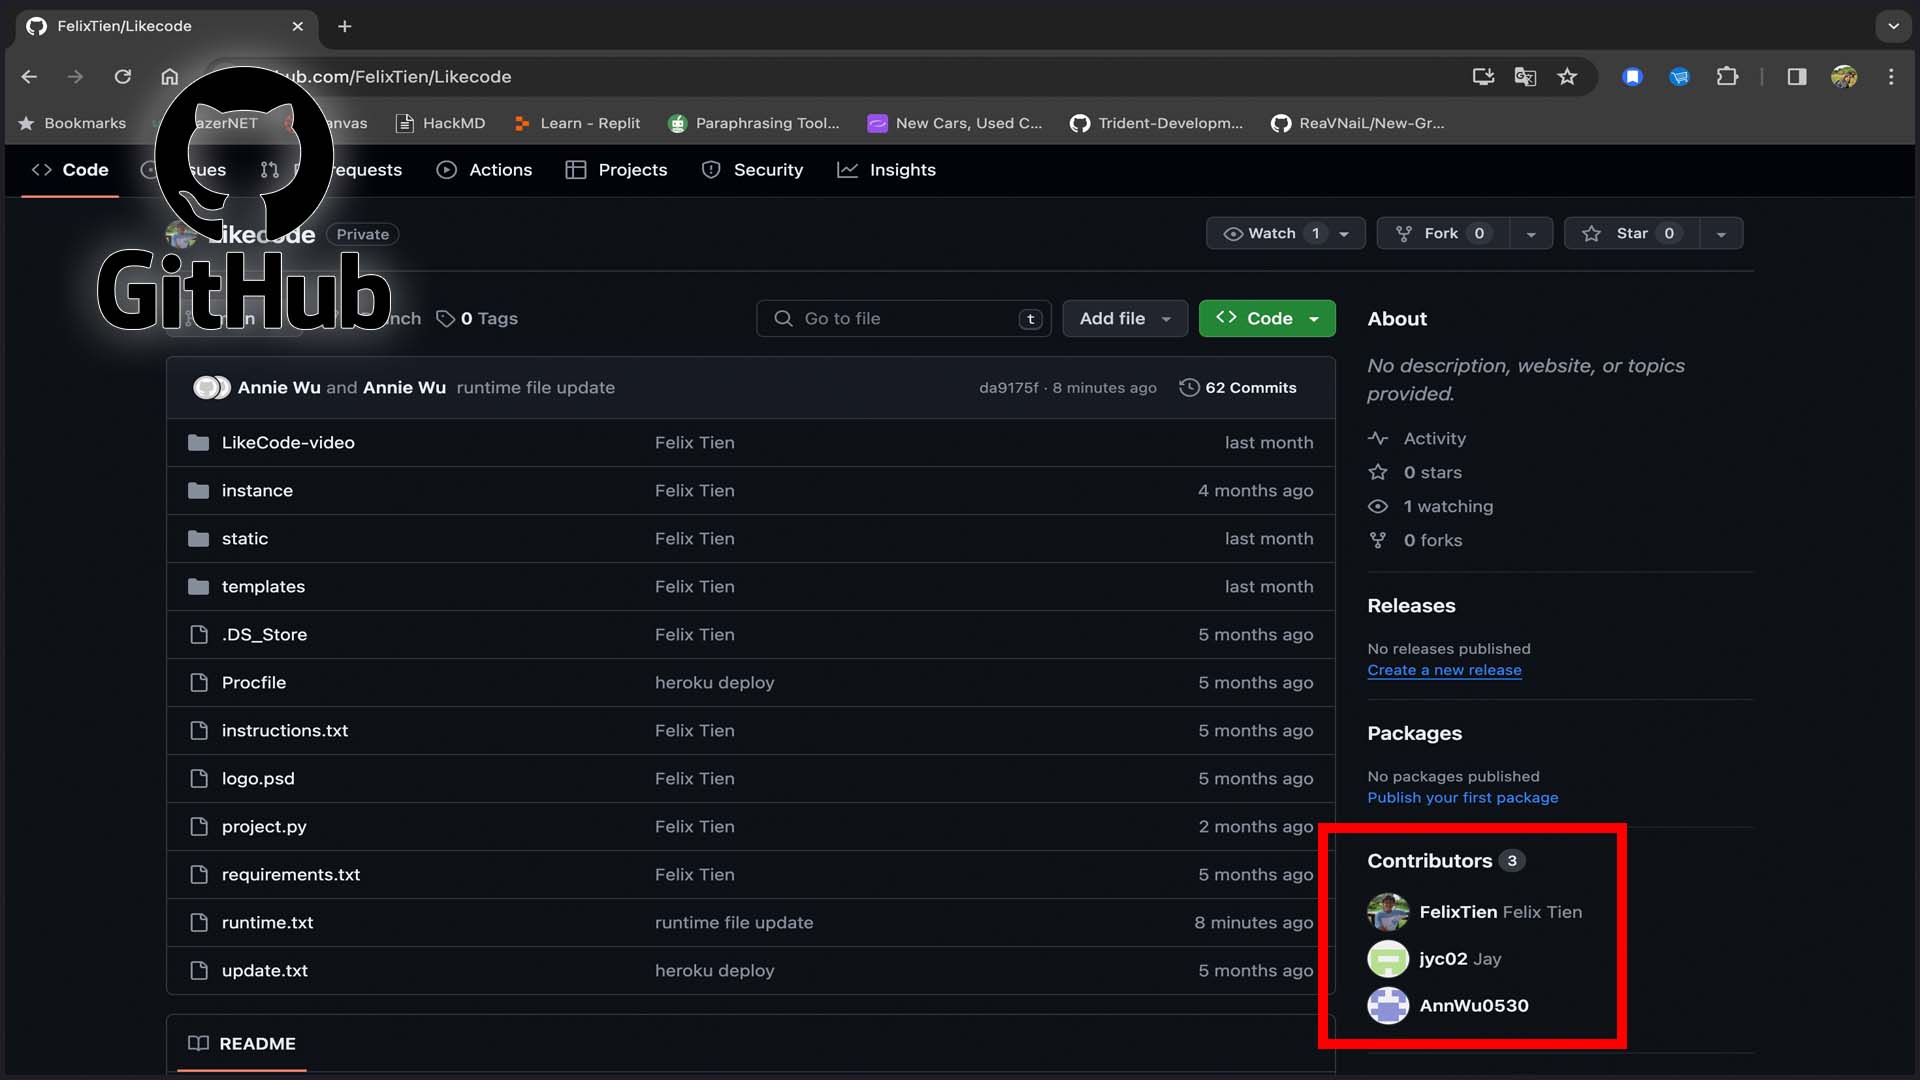The image size is (1920, 1080).
Task: Open the Chrome profile avatar
Action: [x=1844, y=77]
